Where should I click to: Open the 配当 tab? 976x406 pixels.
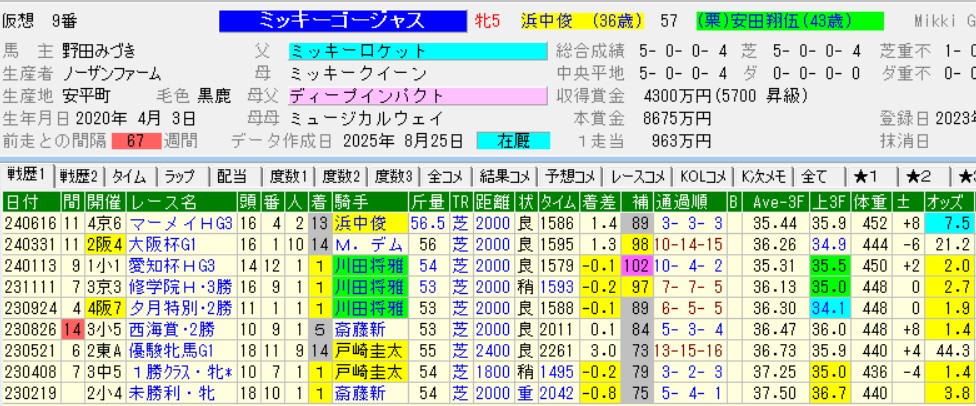pyautogui.click(x=232, y=176)
